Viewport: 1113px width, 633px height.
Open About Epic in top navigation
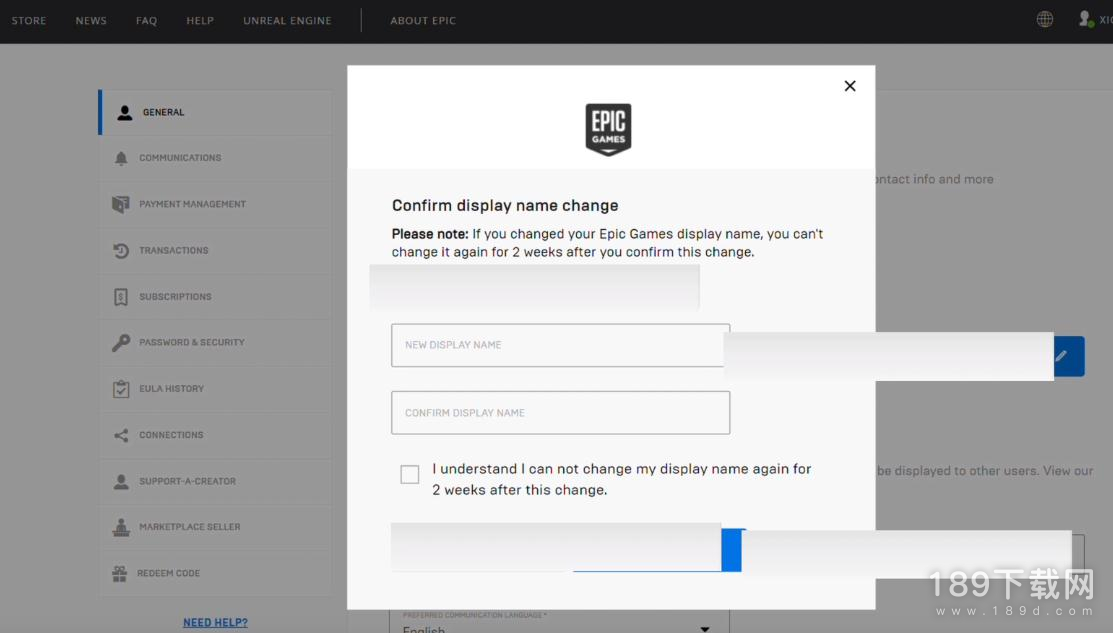click(x=423, y=21)
